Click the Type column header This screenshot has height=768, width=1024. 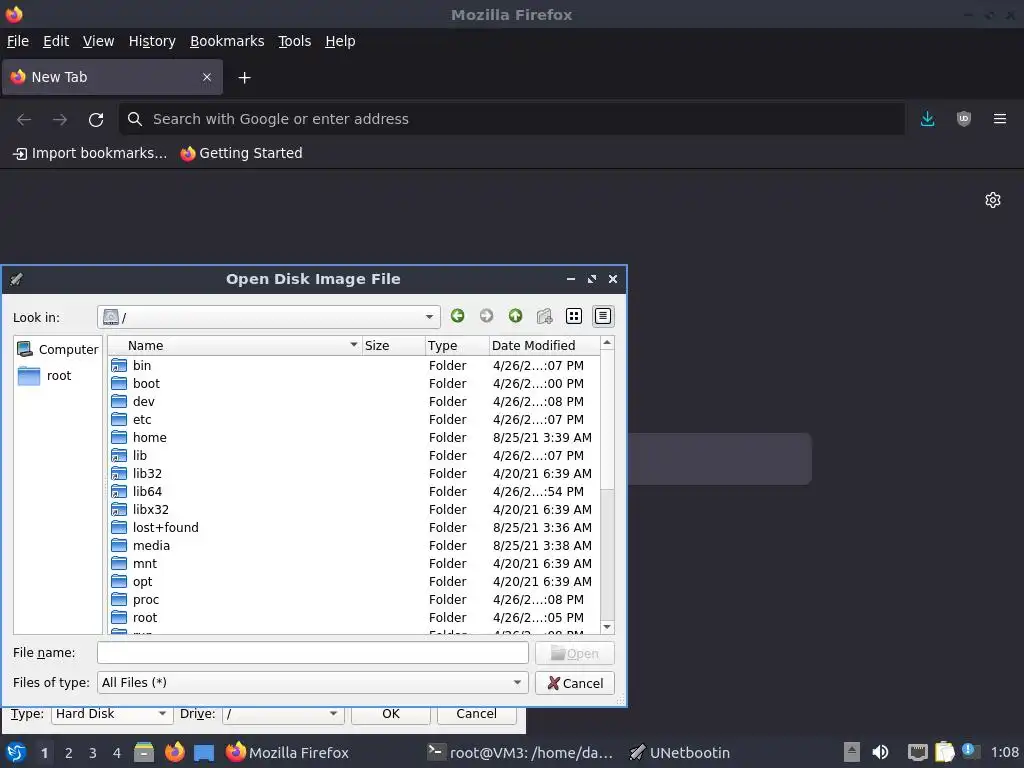click(x=457, y=345)
